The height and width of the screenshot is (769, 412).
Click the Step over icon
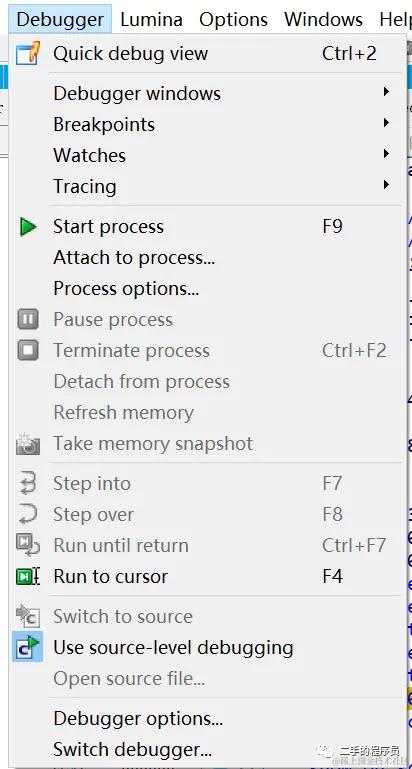click(28, 514)
